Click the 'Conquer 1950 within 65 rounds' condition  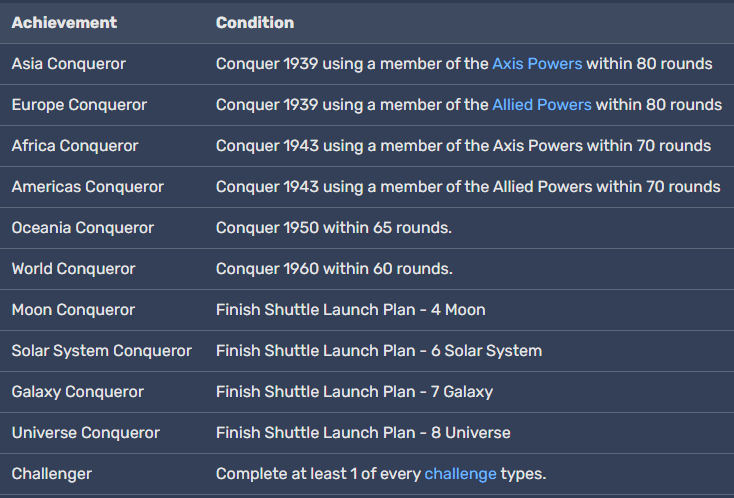pos(334,228)
